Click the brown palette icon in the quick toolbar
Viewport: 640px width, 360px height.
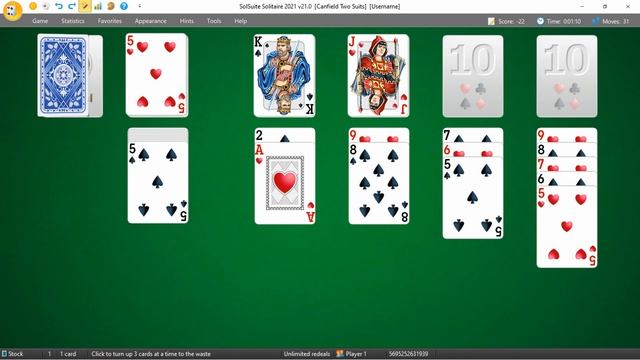pos(111,6)
